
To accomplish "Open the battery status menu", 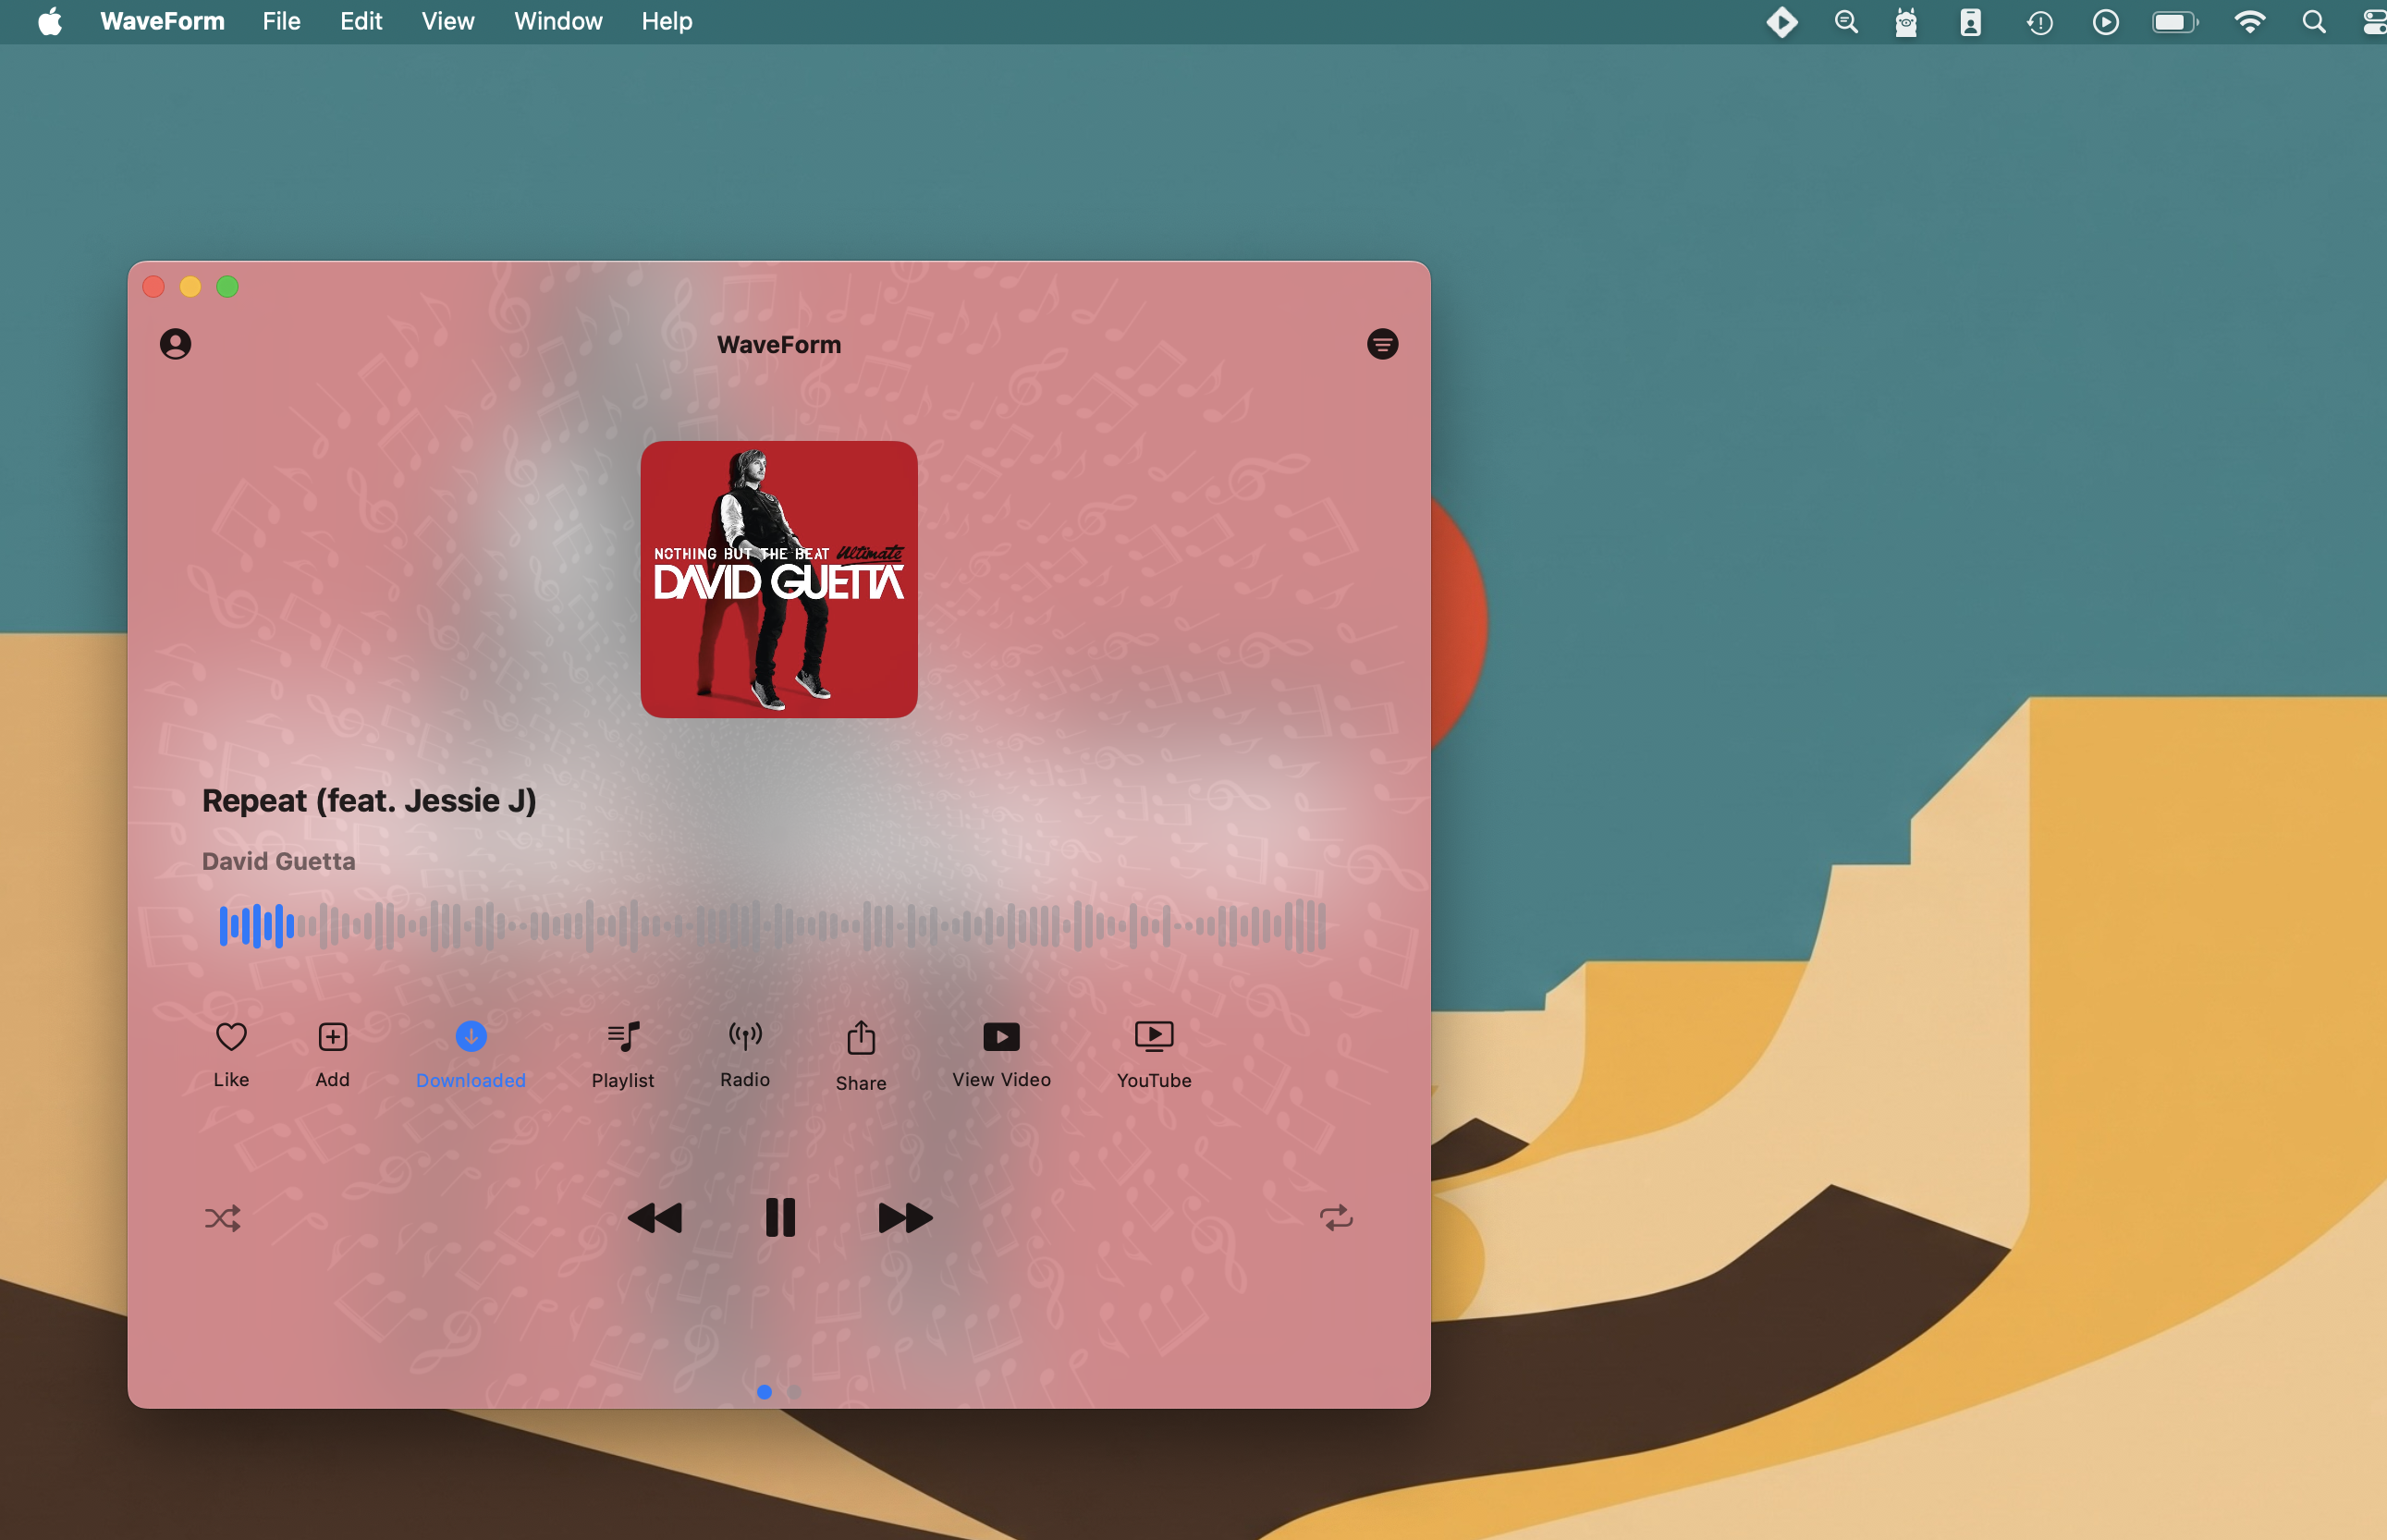I will pyautogui.click(x=2175, y=21).
